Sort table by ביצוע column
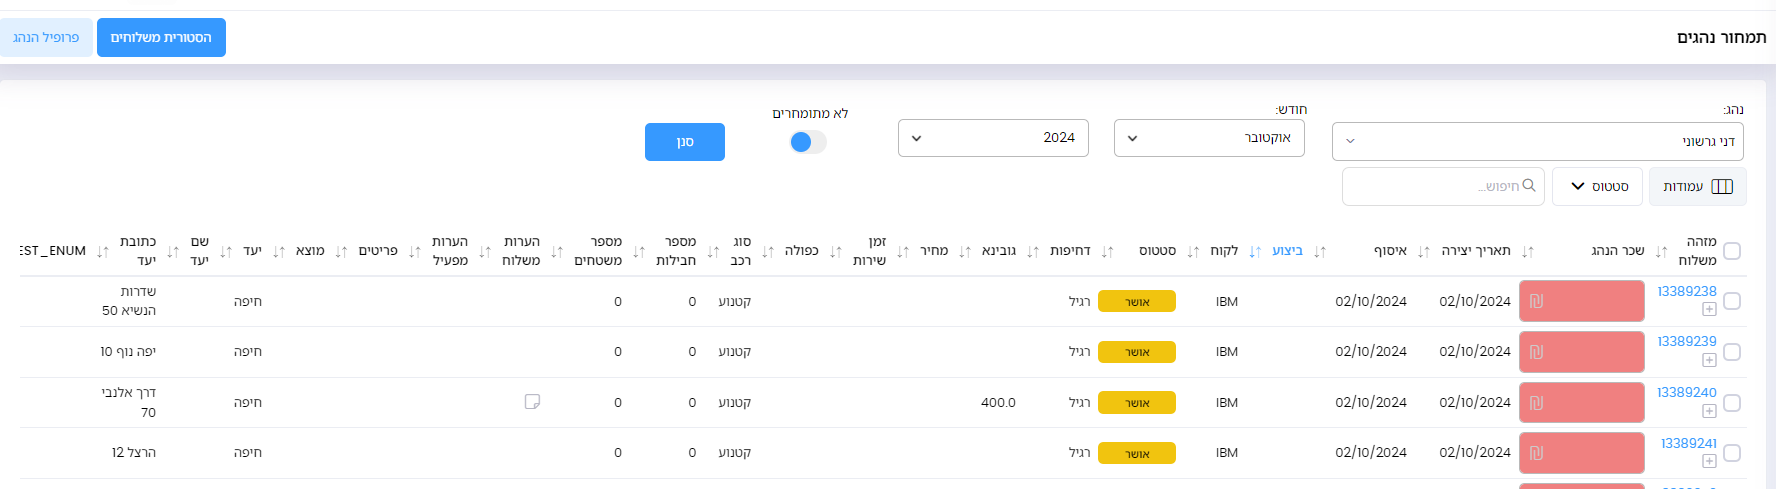1776x489 pixels. pyautogui.click(x=1287, y=251)
